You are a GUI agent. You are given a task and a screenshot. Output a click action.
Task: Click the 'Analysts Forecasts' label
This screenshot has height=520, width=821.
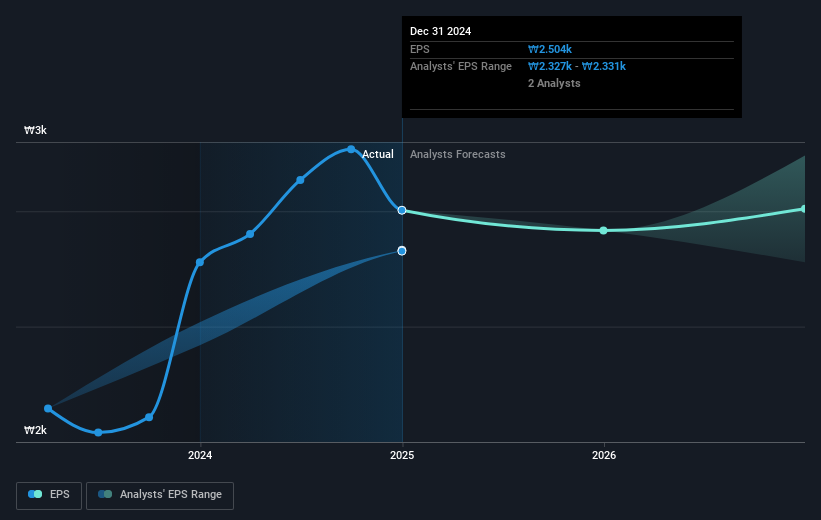458,154
